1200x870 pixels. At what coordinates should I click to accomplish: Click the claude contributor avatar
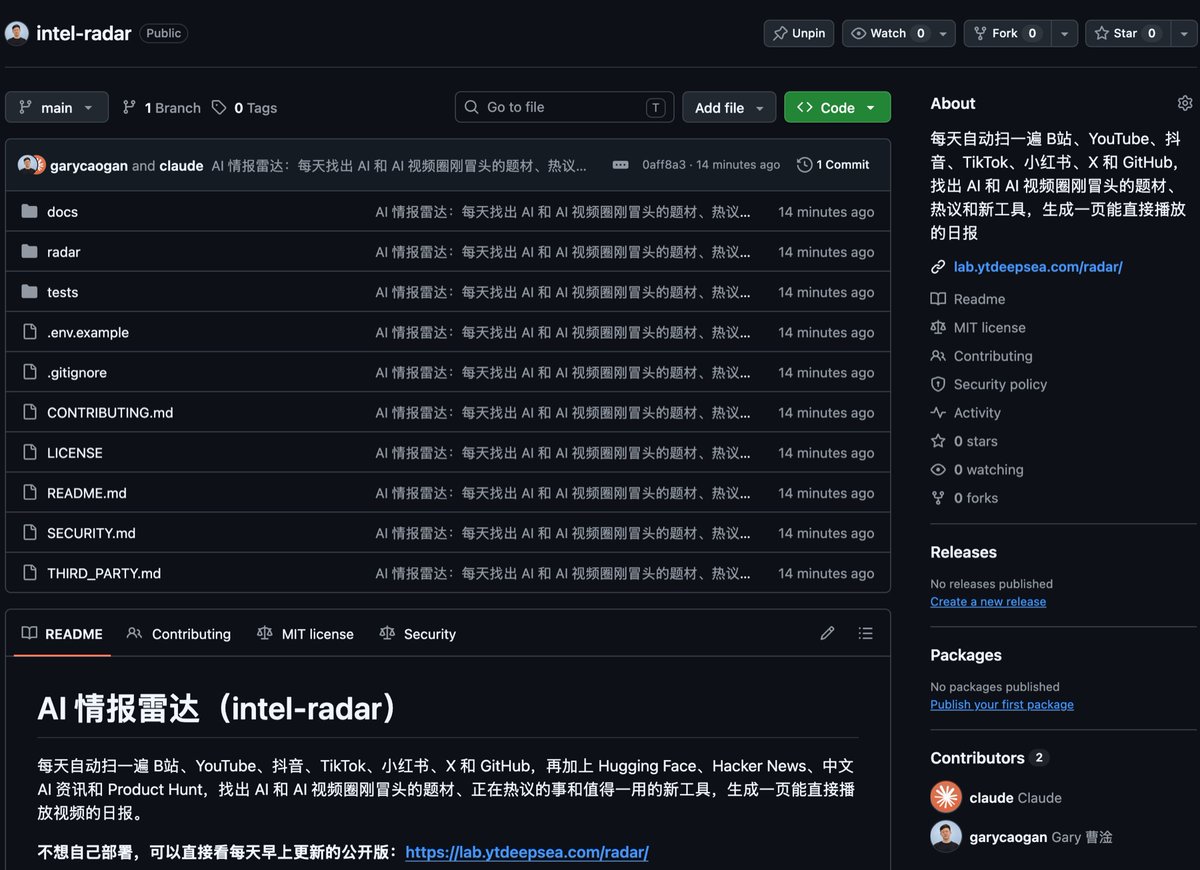click(946, 797)
